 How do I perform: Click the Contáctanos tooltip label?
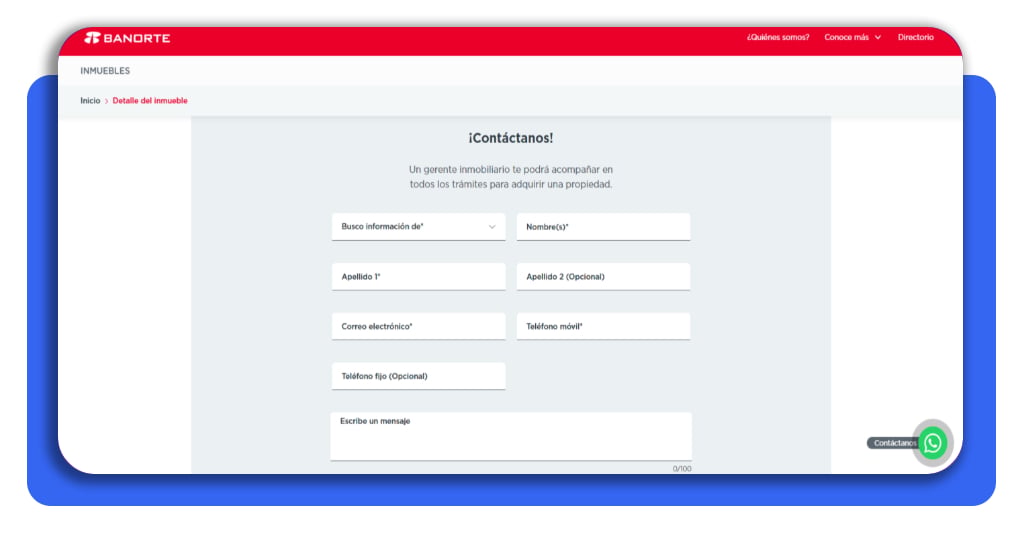(893, 443)
